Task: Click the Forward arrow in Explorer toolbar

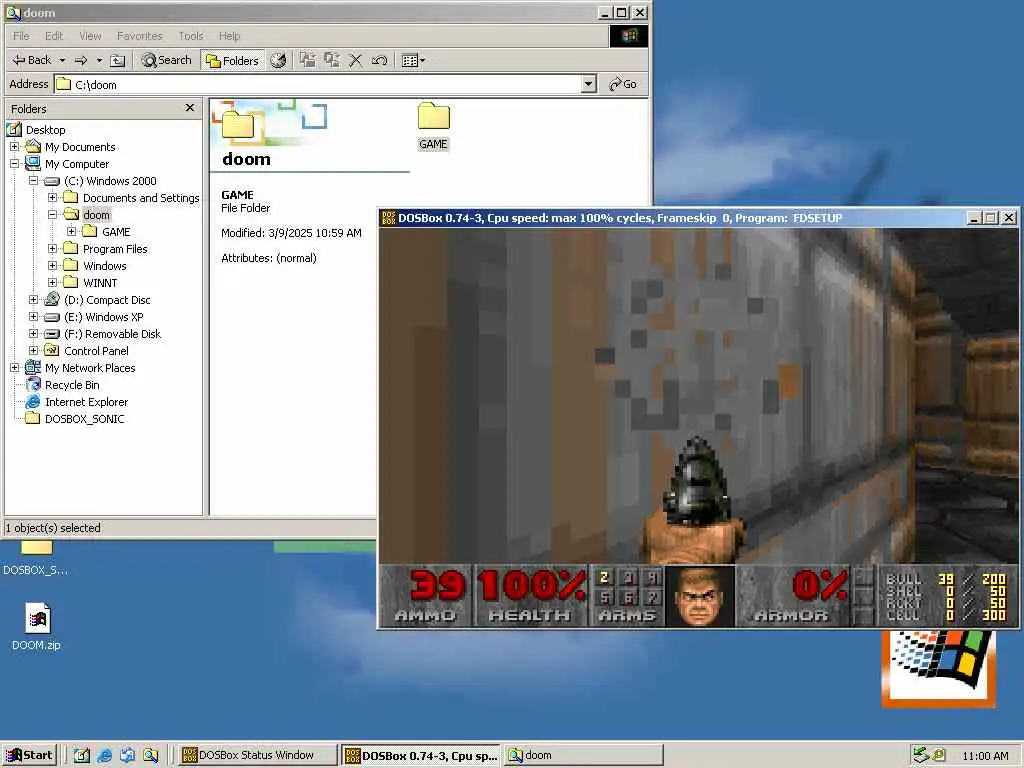Action: tap(81, 60)
